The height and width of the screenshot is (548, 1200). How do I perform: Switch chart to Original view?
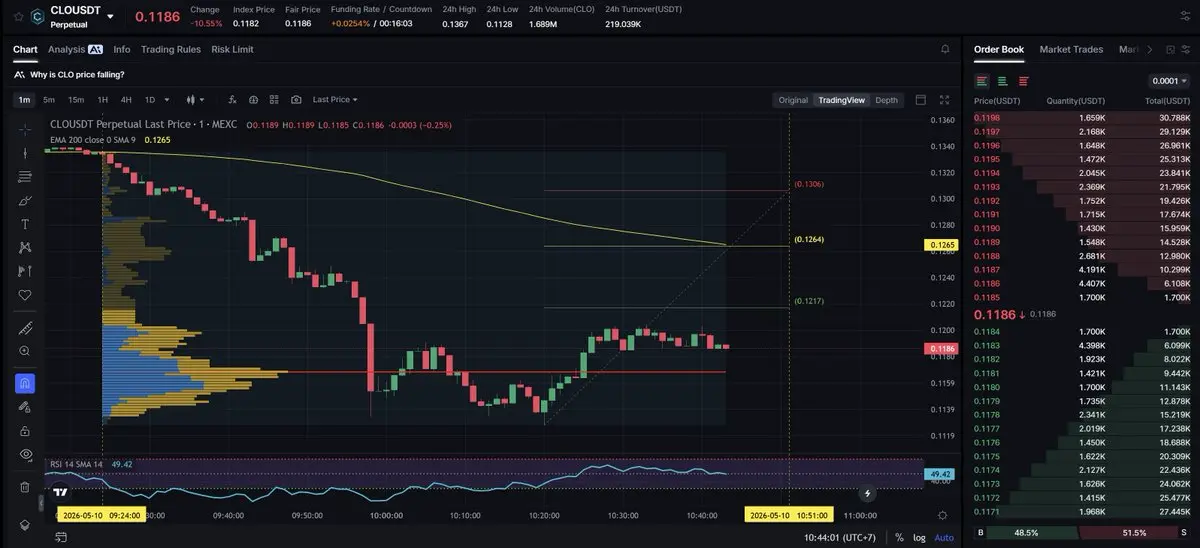[793, 100]
